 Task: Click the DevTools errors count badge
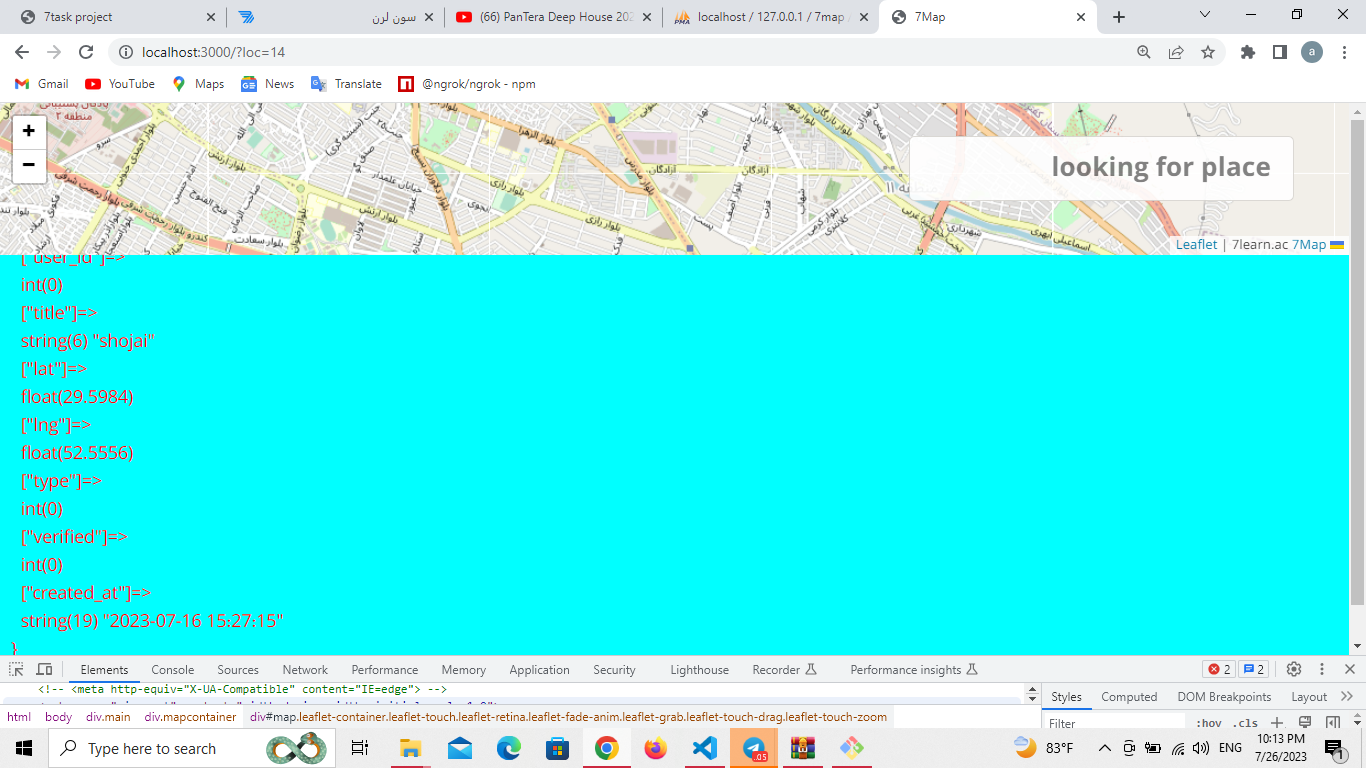point(1219,670)
